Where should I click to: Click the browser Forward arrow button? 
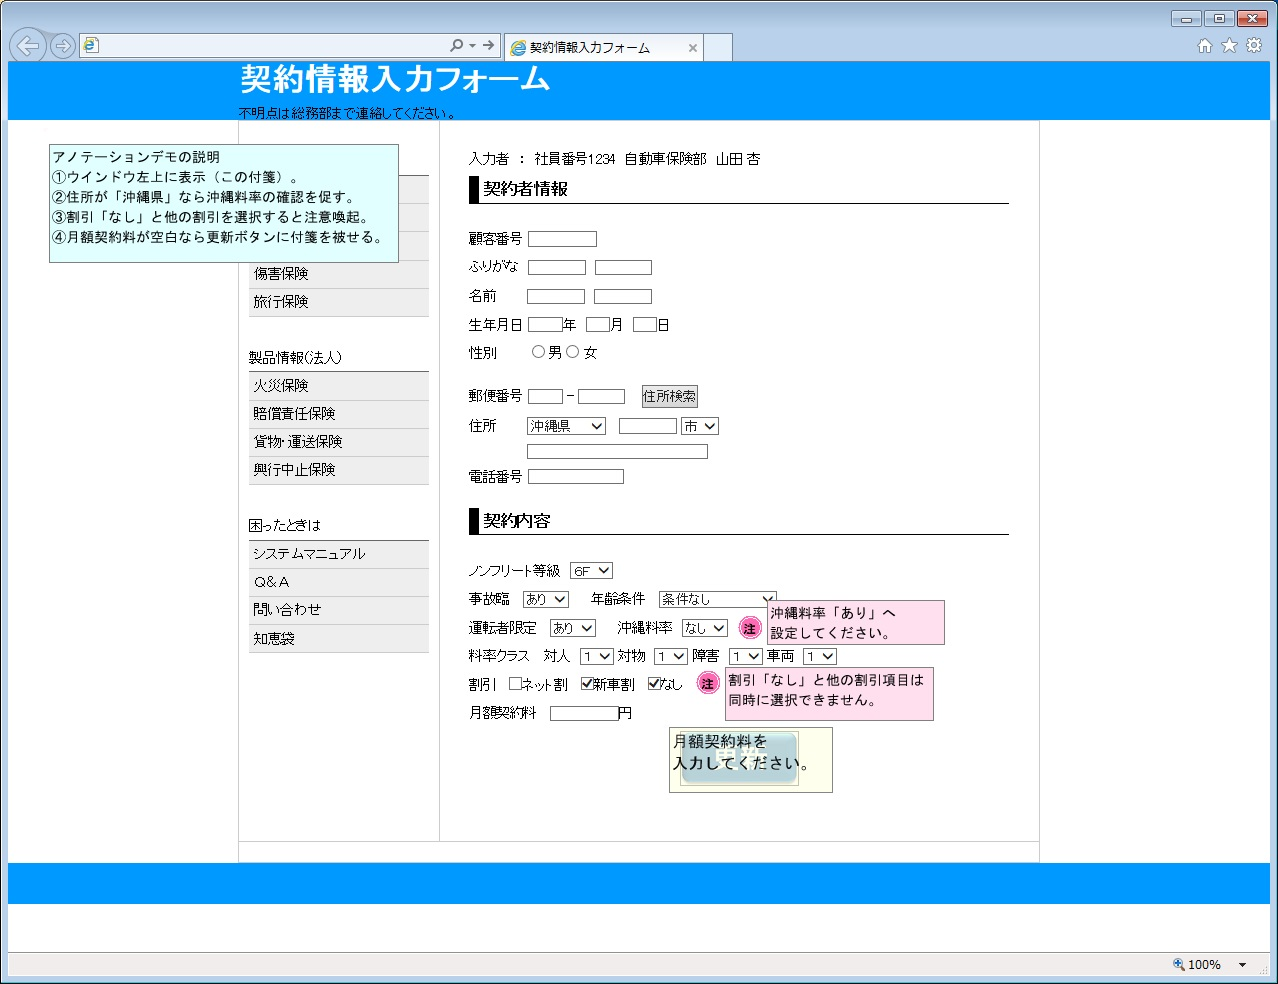(62, 46)
